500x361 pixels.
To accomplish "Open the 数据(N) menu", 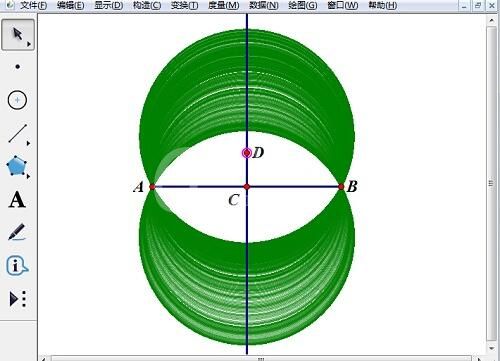I will (264, 5).
